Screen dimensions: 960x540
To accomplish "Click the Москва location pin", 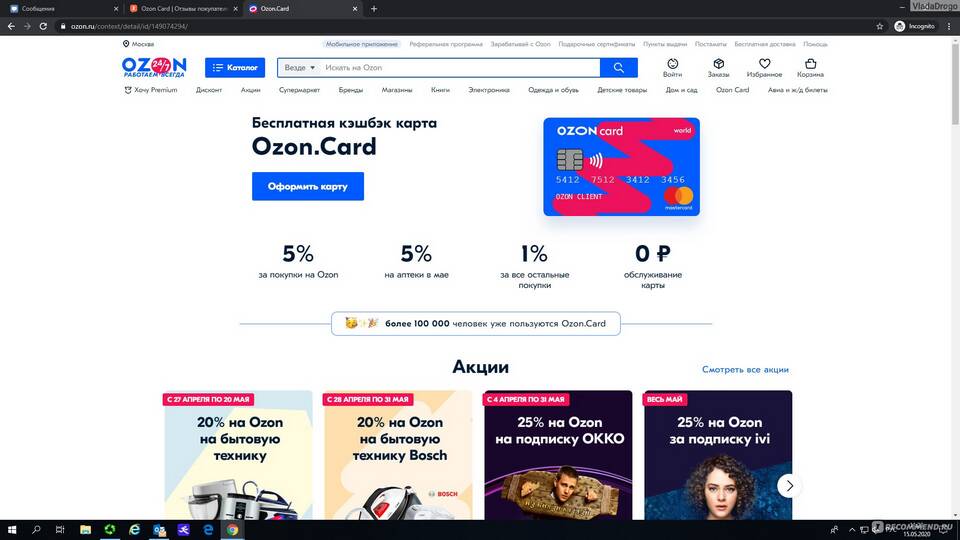I will pos(126,44).
